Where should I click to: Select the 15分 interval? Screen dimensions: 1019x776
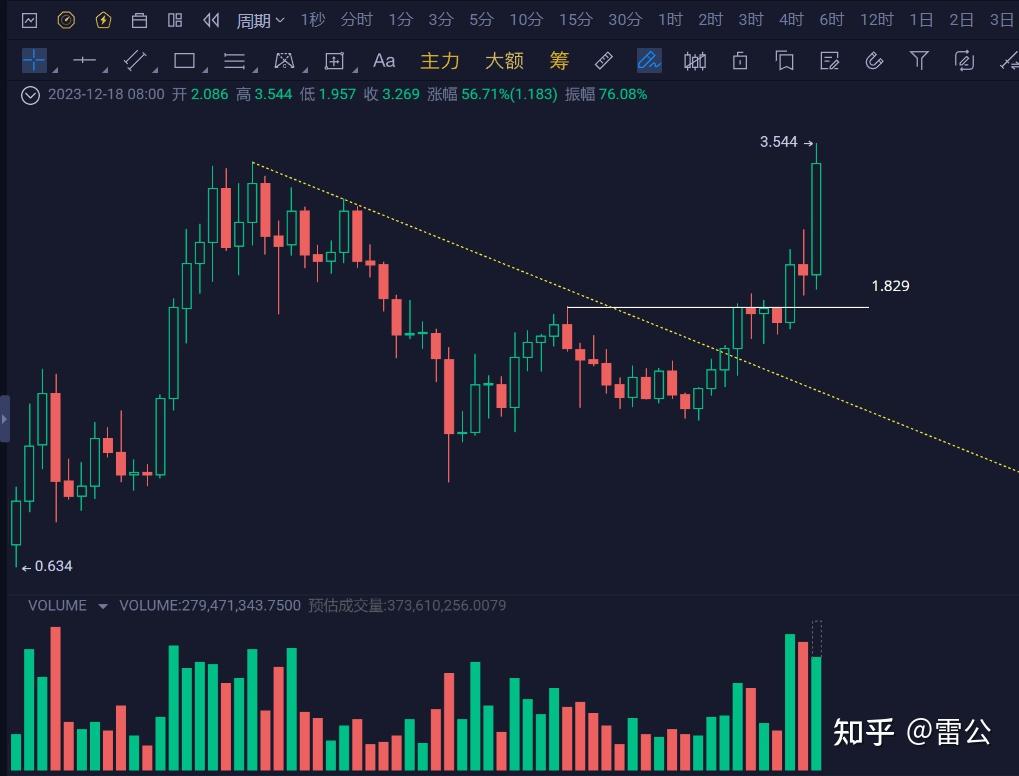pyautogui.click(x=576, y=20)
